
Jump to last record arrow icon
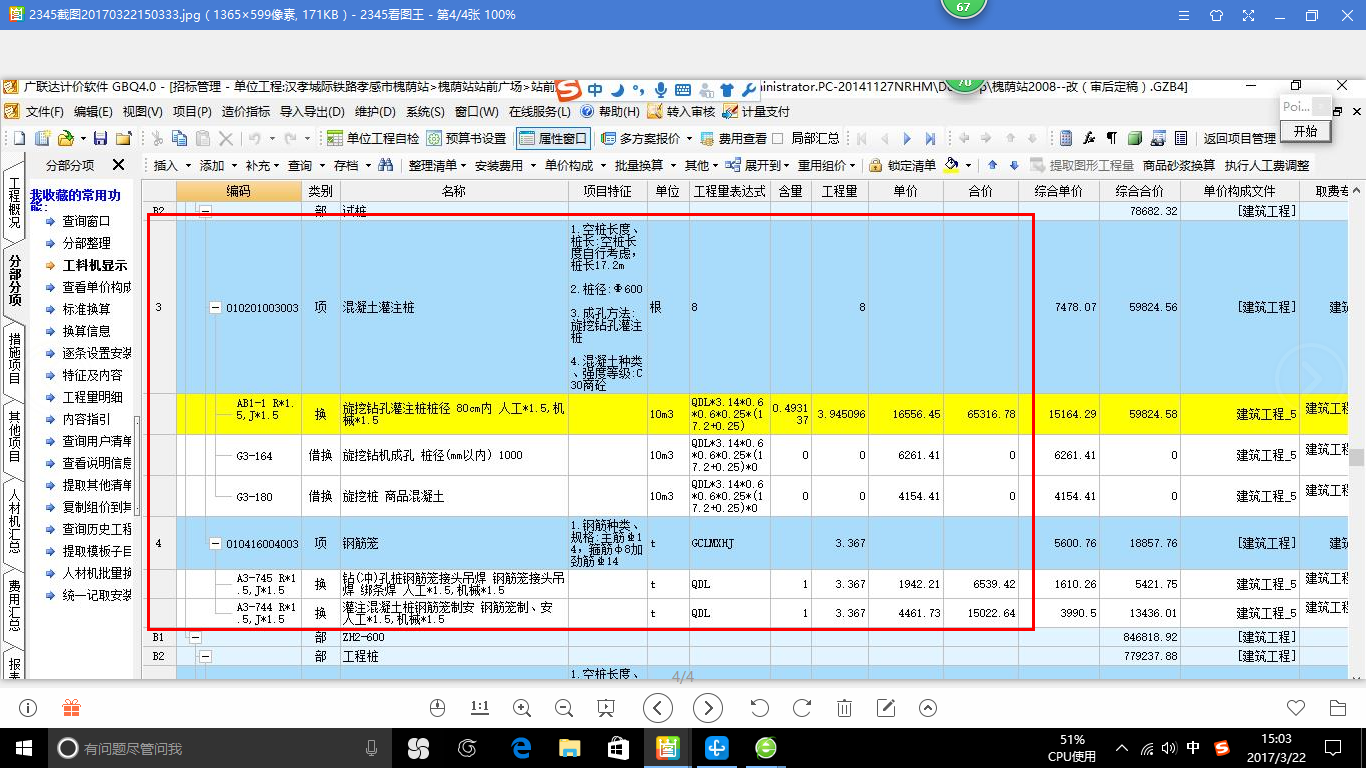[x=930, y=138]
